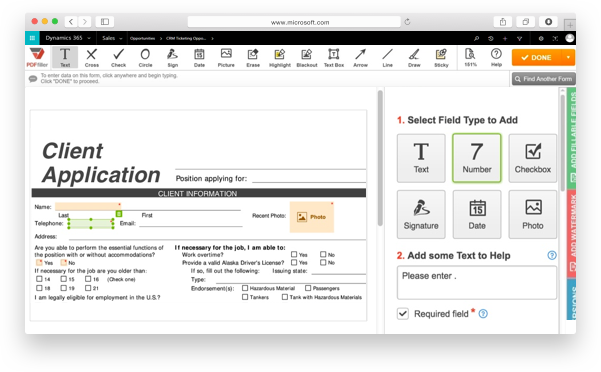The image size is (601, 372).
Task: Check Yes for Work overtime
Action: 294,254
